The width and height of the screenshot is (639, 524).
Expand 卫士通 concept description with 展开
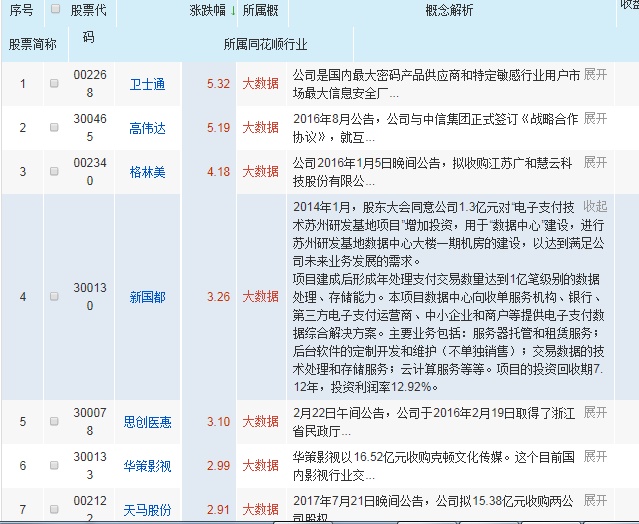click(x=595, y=75)
